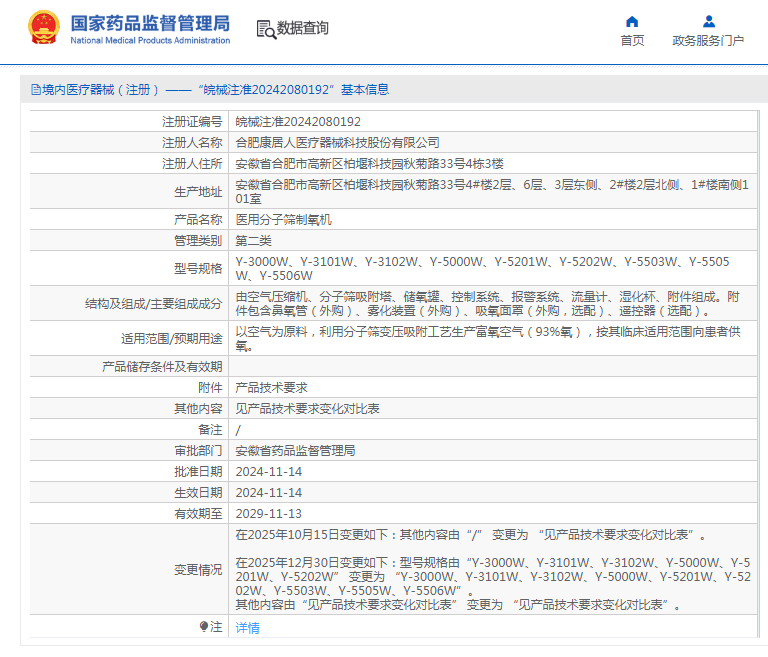
Task: Click the 附件 value 产品技术要求
Action: 271,388
